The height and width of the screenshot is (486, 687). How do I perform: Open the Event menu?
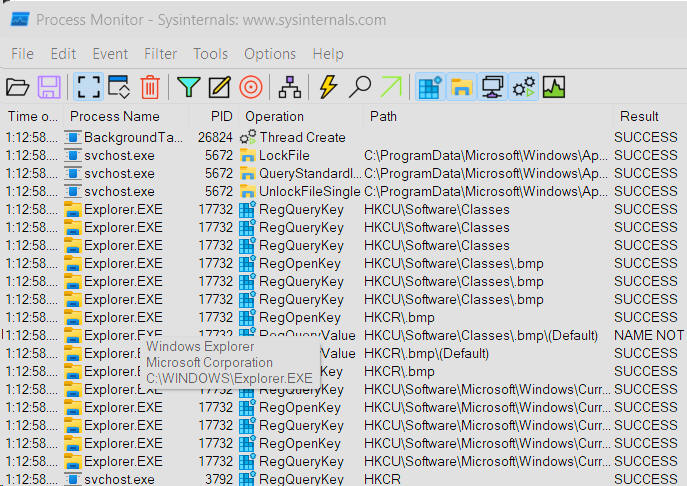click(x=110, y=54)
